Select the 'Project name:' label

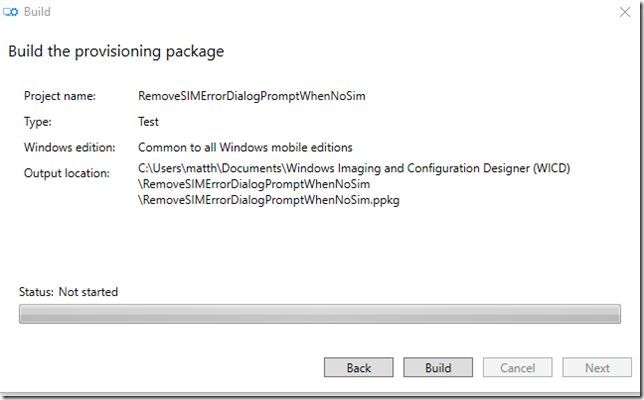coord(60,96)
